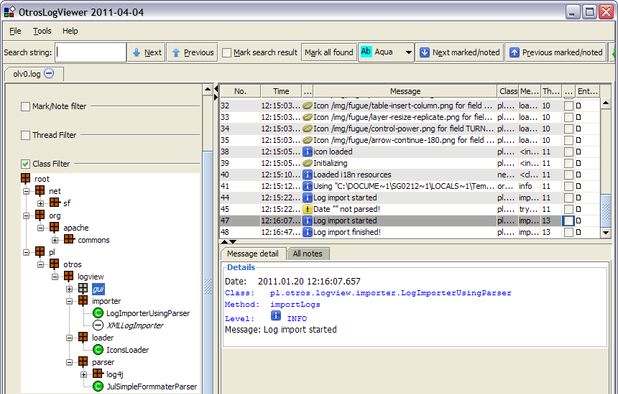Viewport: 618px width, 394px height.
Task: Click the OtrosLogViewer app icon in title bar
Action: (9, 11)
